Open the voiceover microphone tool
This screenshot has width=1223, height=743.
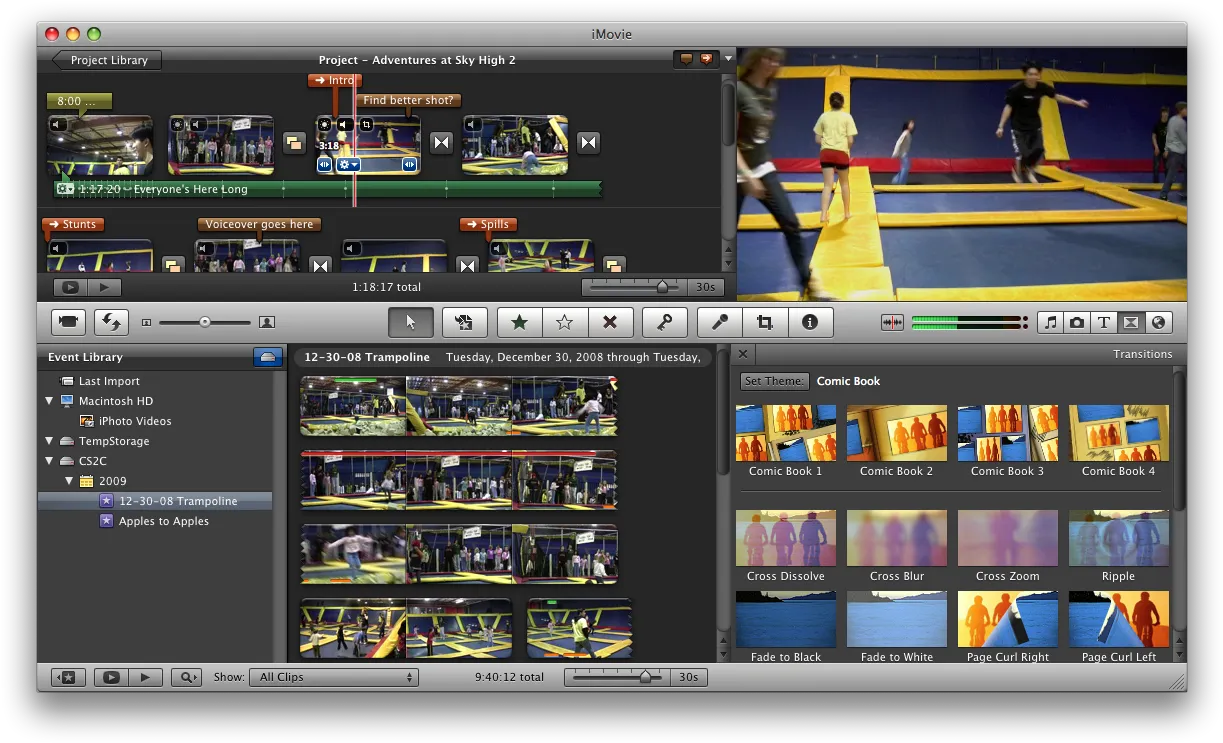click(719, 322)
